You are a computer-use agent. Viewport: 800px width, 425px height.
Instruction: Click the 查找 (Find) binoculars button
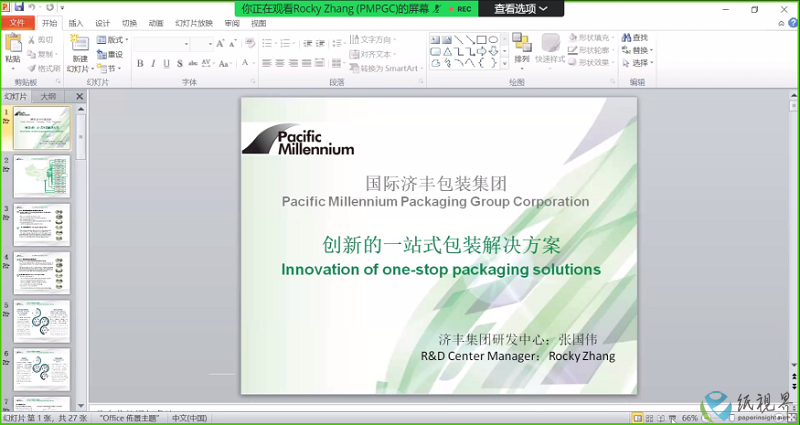coord(635,38)
